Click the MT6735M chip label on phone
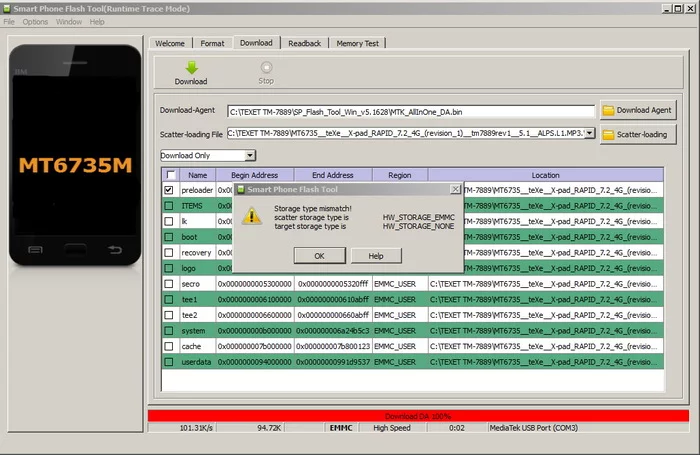The width and height of the screenshot is (700, 455). click(75, 165)
